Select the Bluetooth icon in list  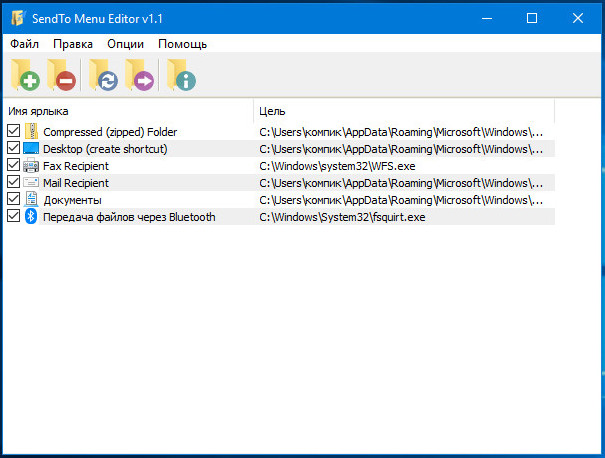click(x=31, y=216)
